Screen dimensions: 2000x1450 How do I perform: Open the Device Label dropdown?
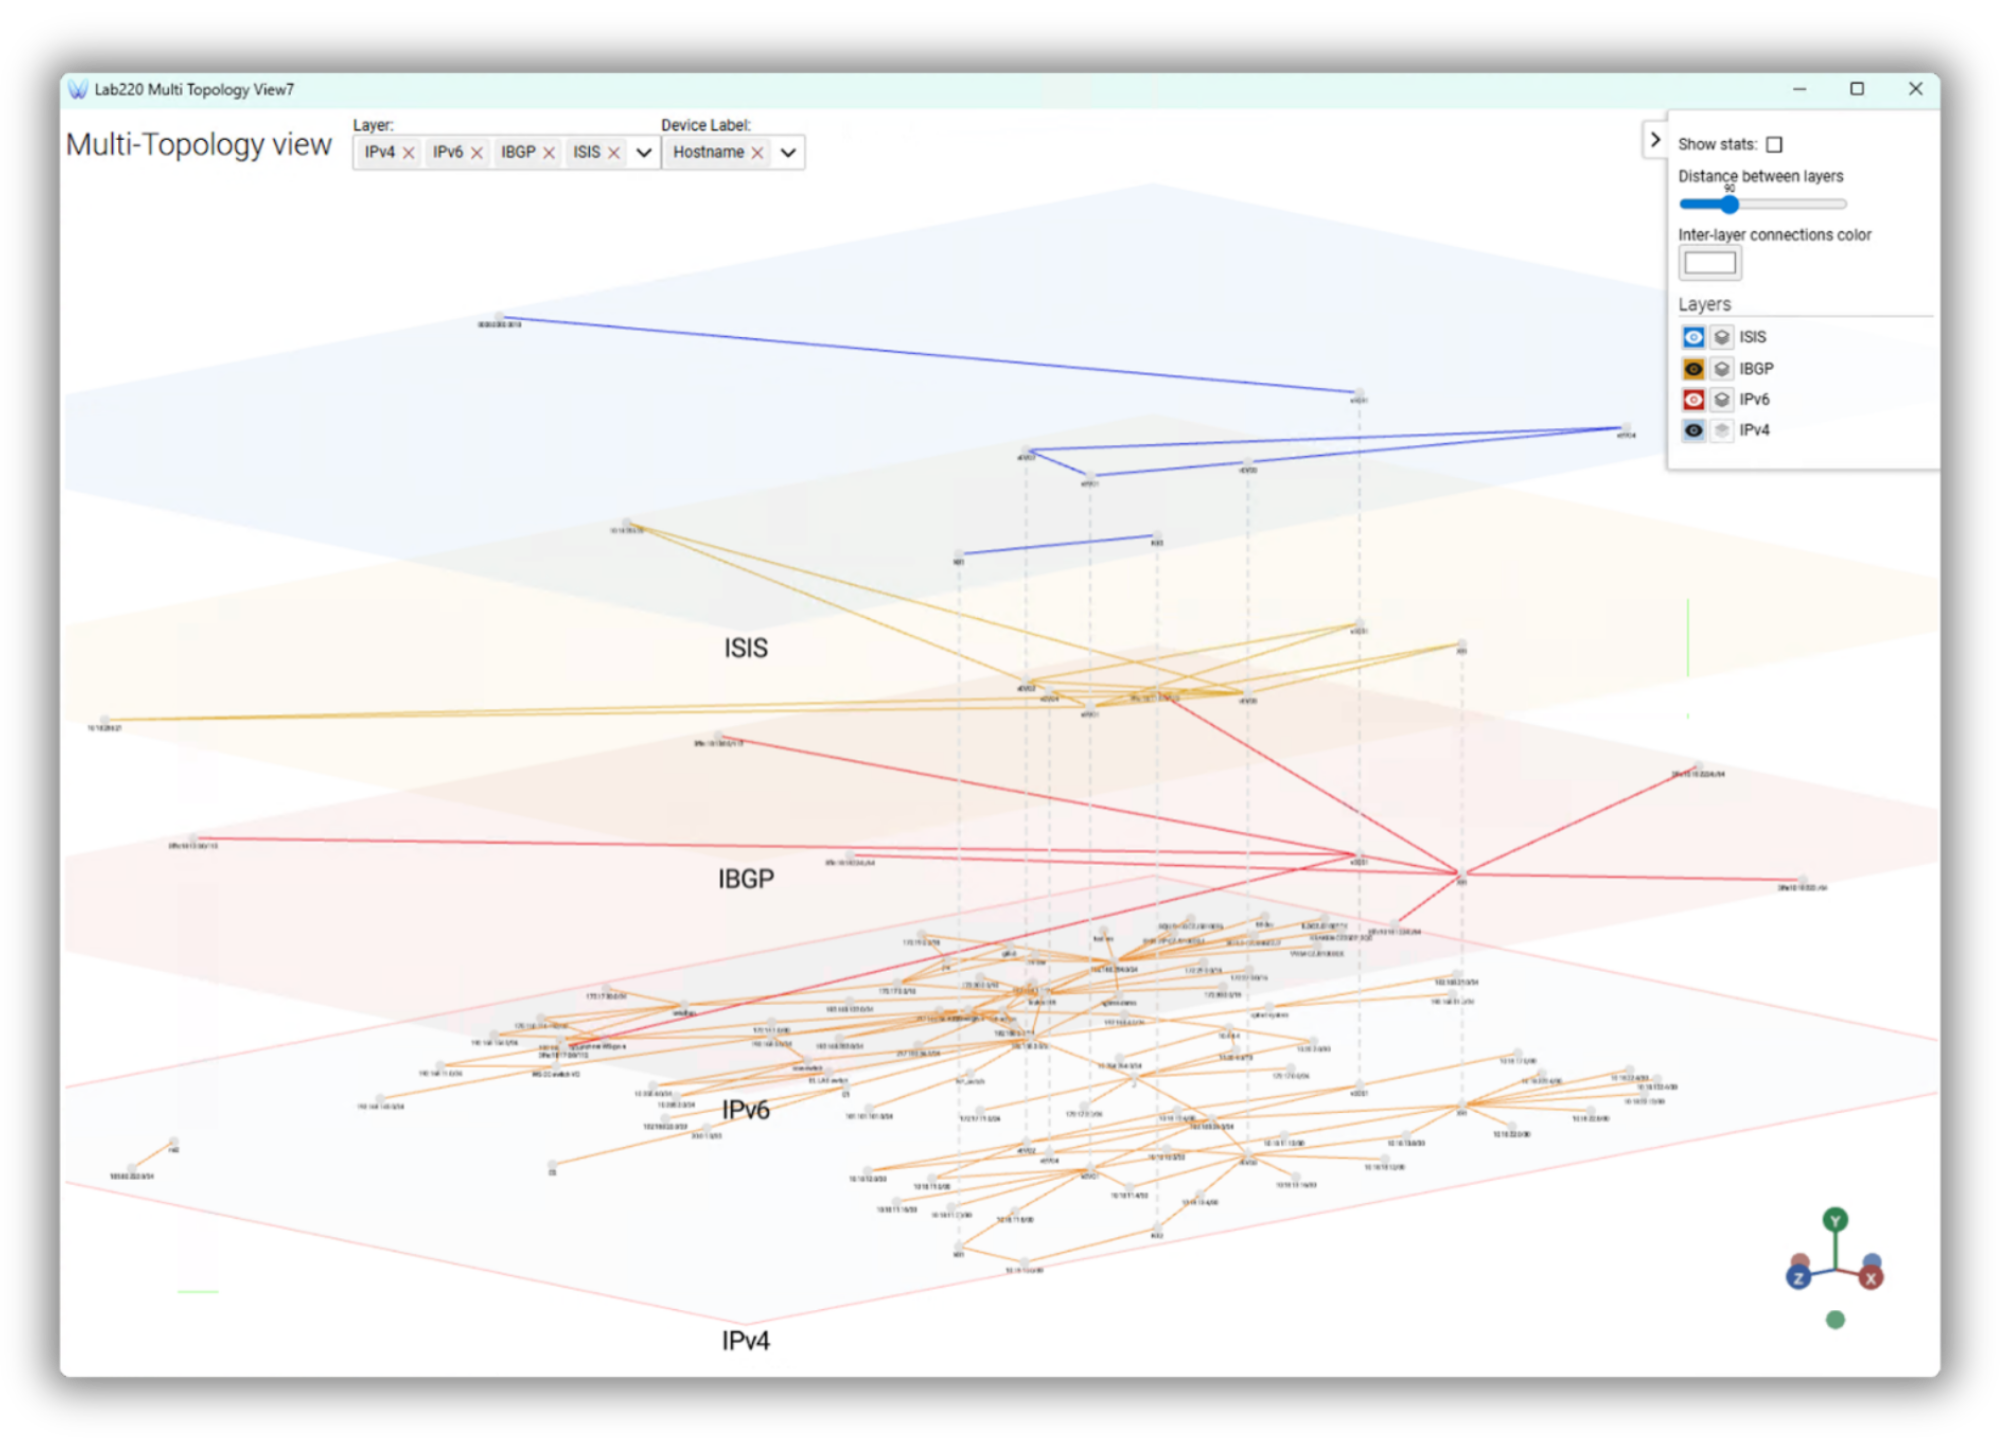pos(788,153)
